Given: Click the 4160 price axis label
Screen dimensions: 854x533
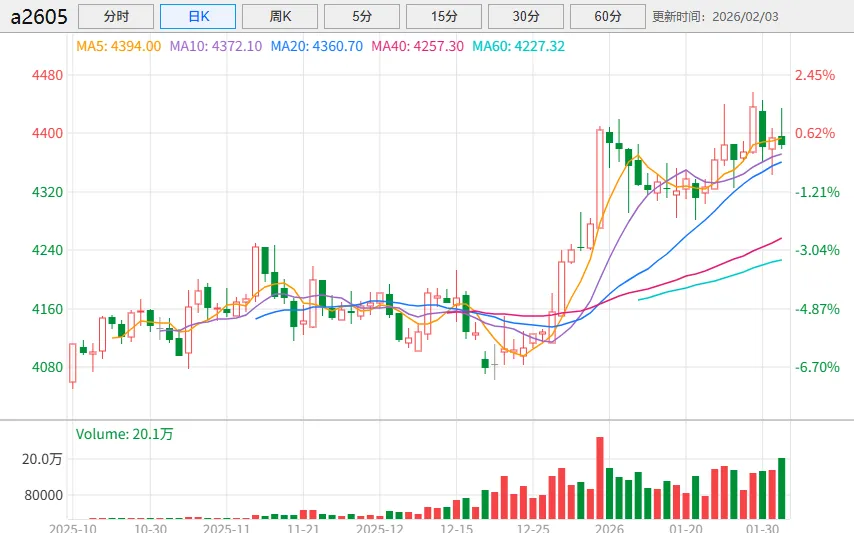Looking at the screenshot, I should click(47, 309).
